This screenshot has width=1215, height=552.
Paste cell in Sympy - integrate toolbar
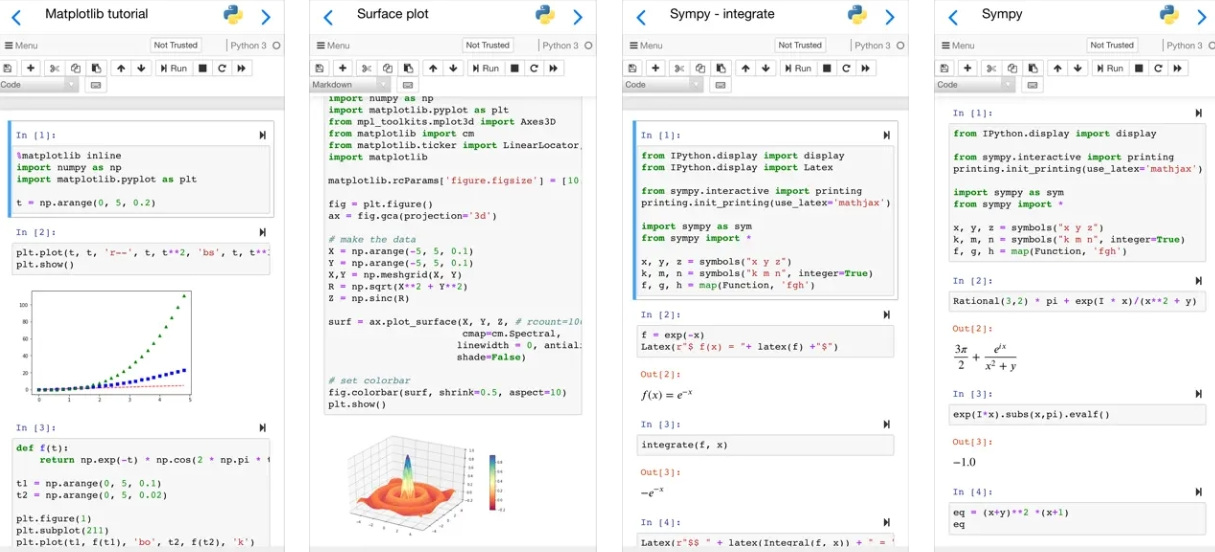720,68
